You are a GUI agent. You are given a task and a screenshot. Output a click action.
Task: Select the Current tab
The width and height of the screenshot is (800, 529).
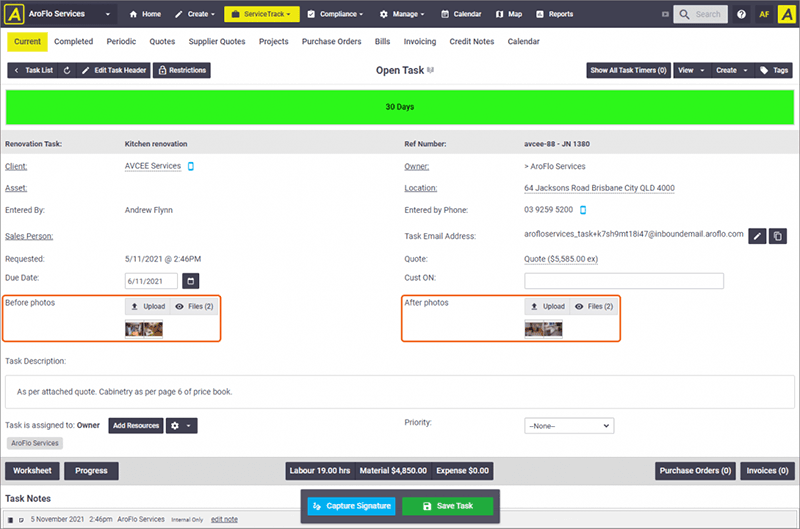28,41
